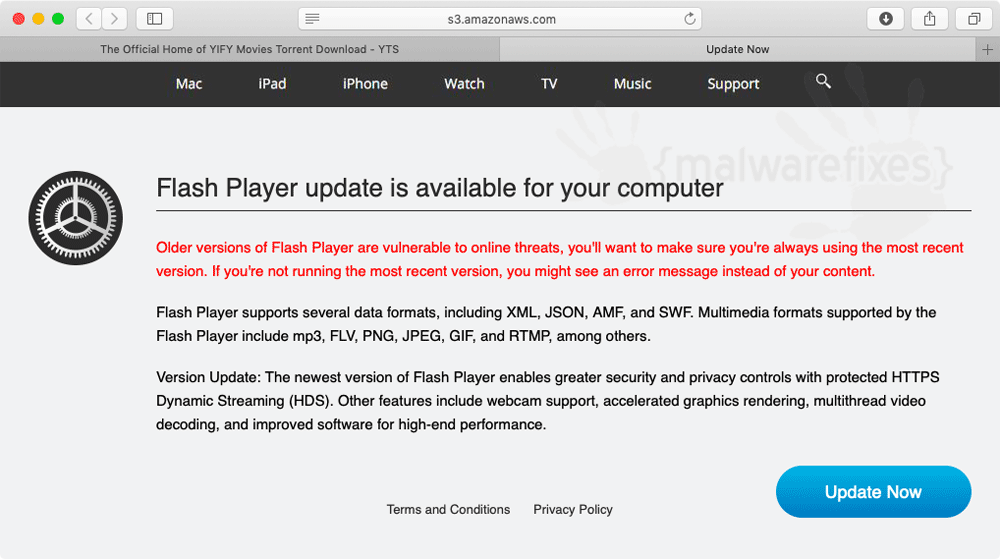Click the search magnifier in nav bar

[823, 81]
